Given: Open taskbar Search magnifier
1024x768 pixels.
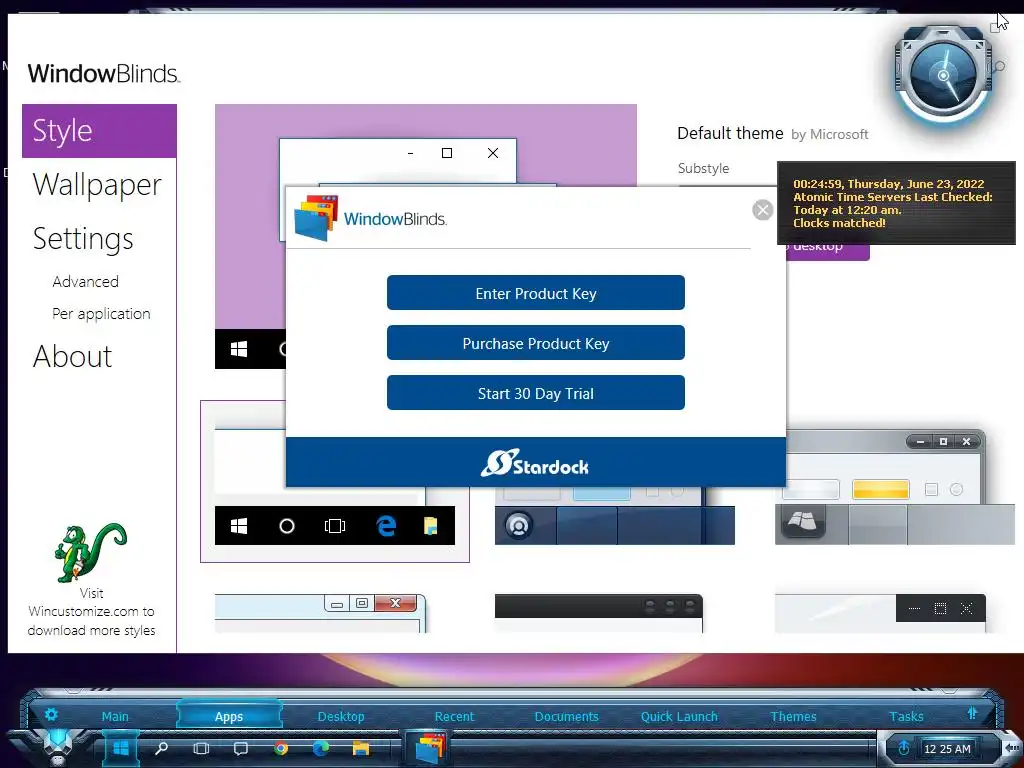Looking at the screenshot, I should 161,748.
